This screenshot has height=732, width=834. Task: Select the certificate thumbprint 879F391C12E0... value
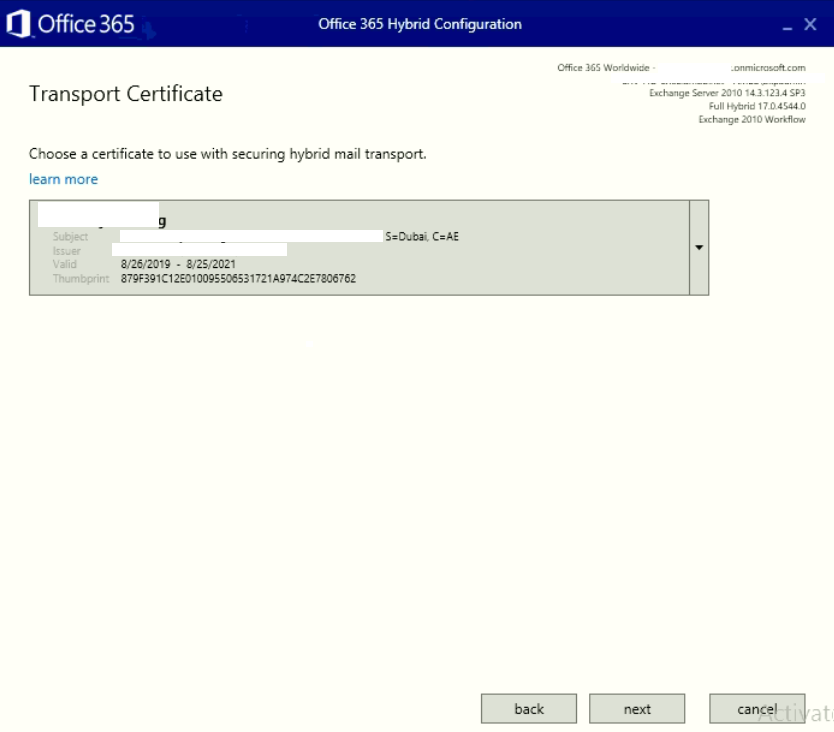click(238, 279)
